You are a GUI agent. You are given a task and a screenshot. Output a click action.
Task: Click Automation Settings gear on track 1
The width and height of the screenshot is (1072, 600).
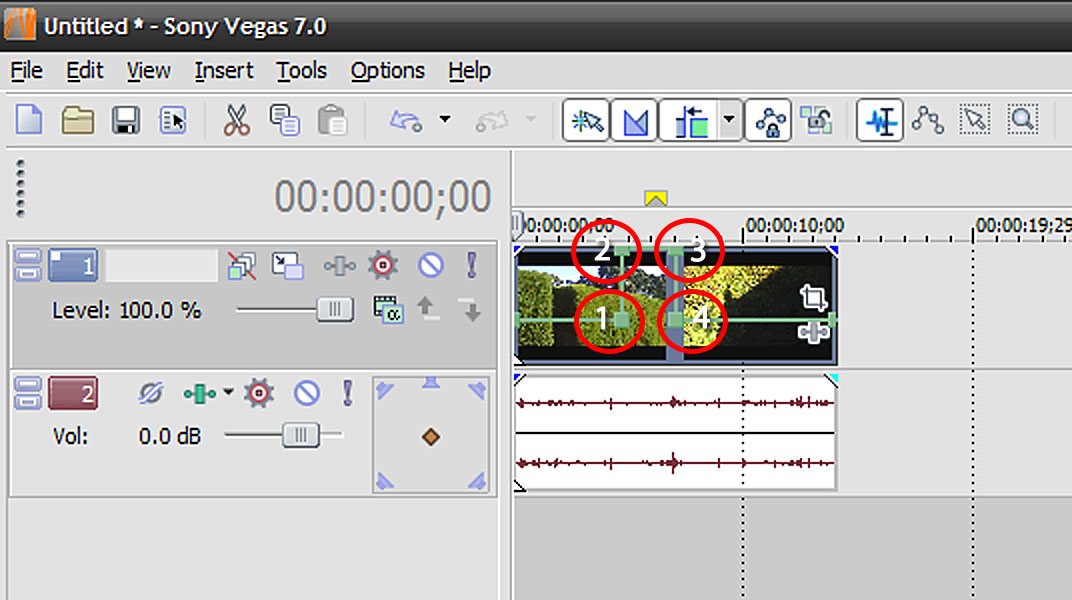[383, 265]
